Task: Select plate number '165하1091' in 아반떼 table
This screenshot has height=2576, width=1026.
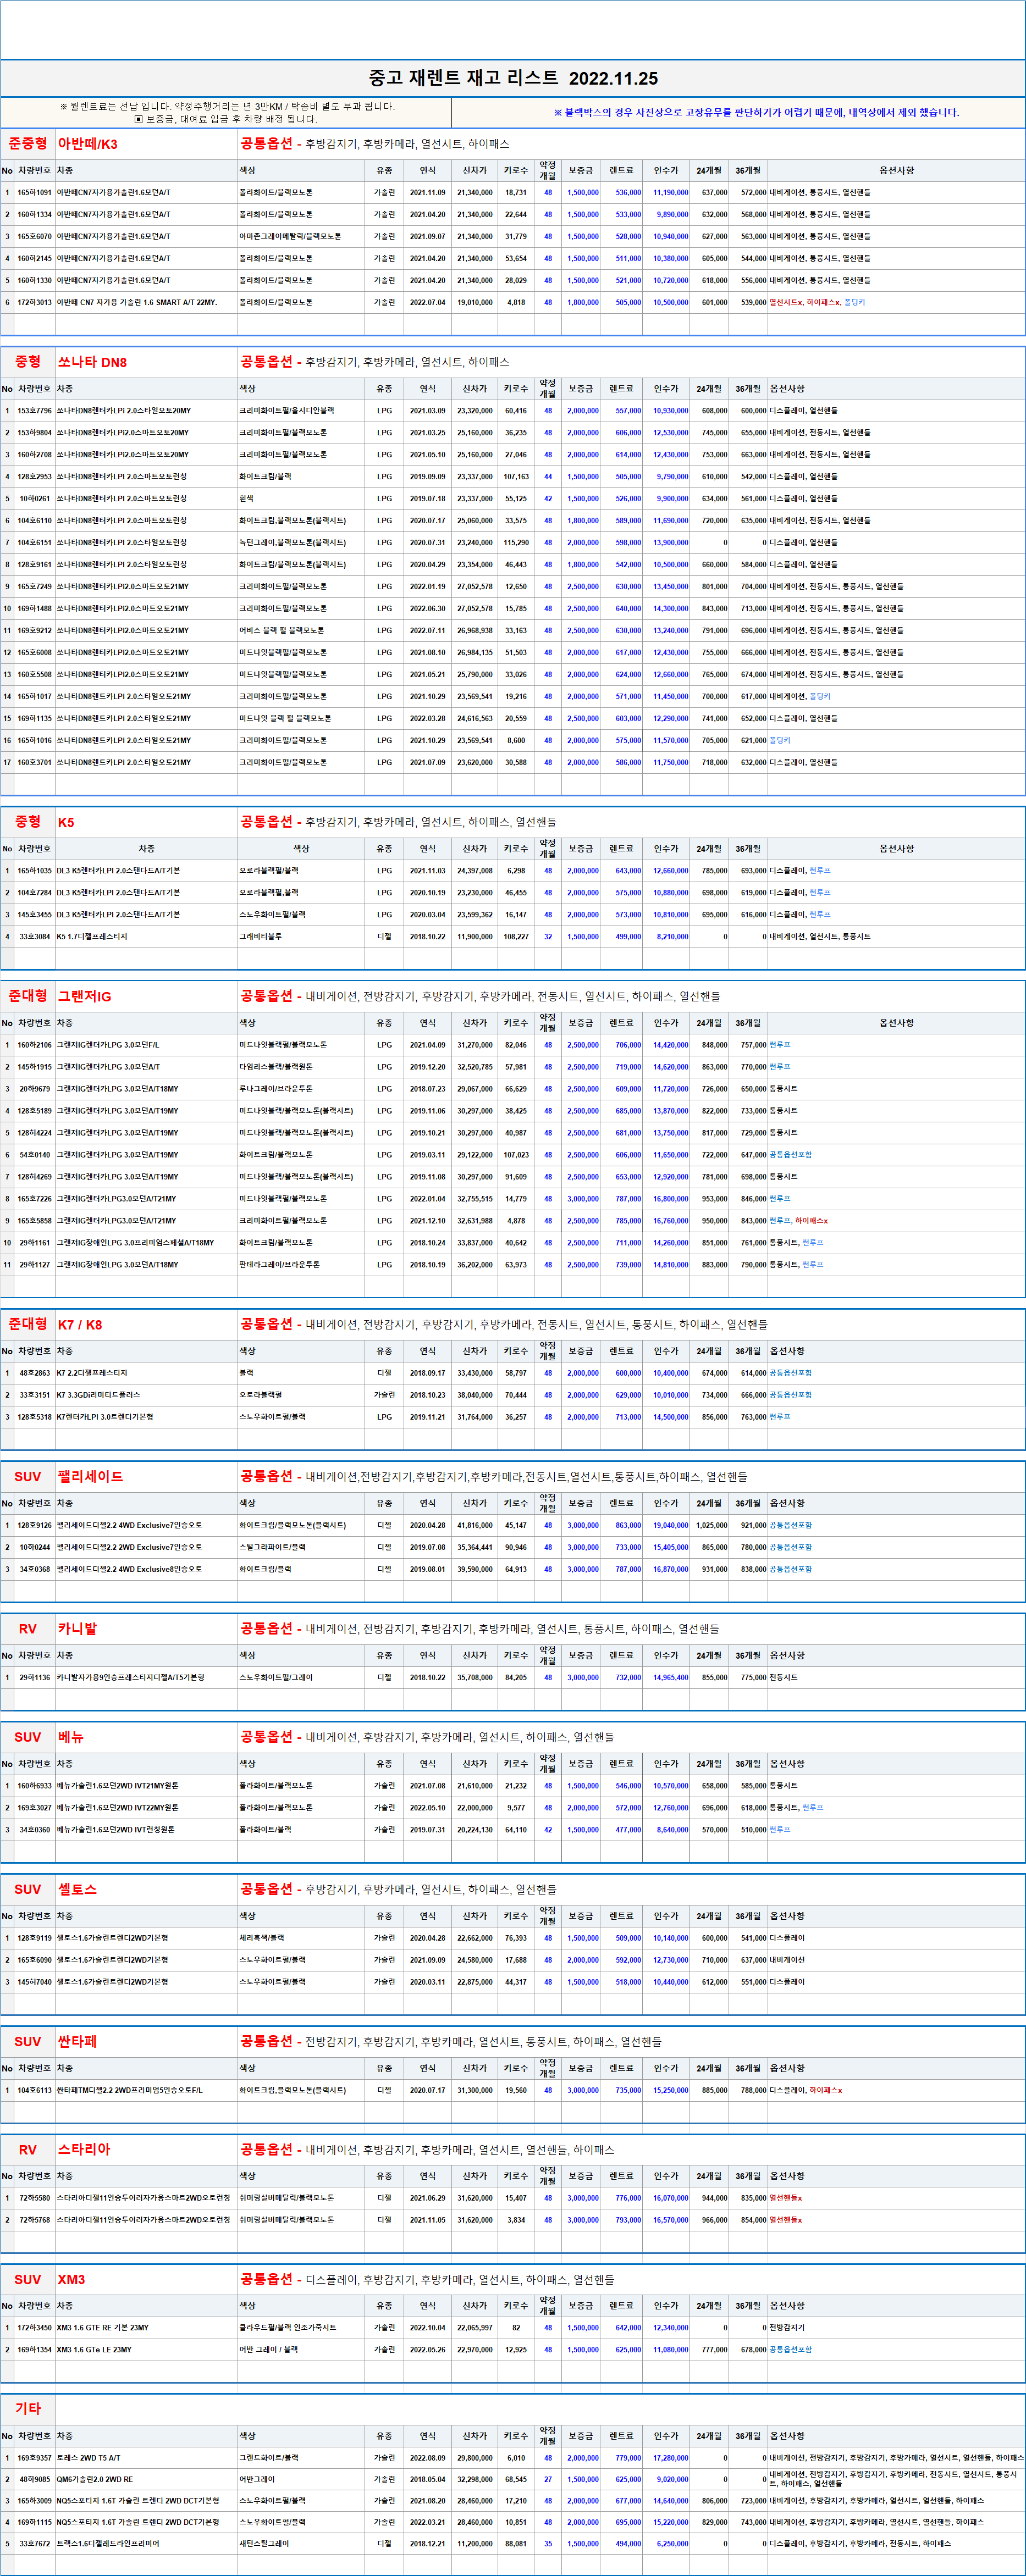Action: 35,193
